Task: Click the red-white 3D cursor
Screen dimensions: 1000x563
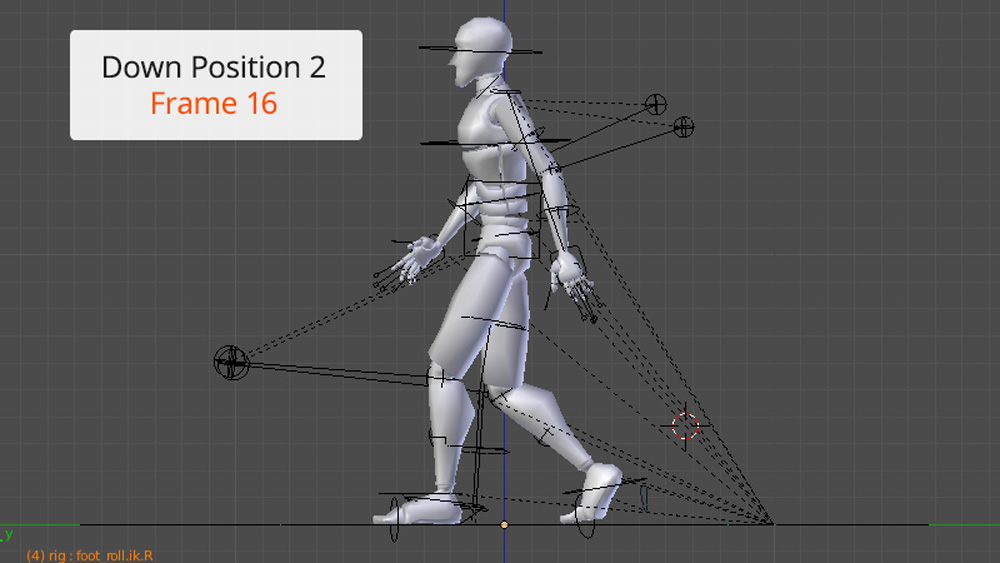Action: (x=685, y=426)
